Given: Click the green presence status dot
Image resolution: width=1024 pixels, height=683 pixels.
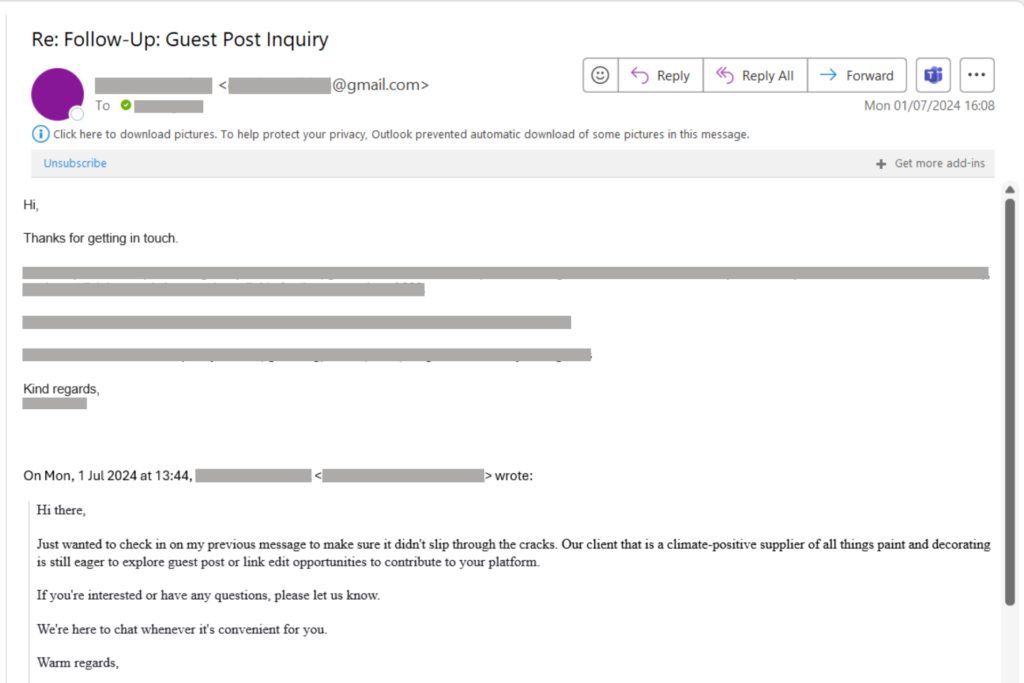Looking at the screenshot, I should pos(126,105).
